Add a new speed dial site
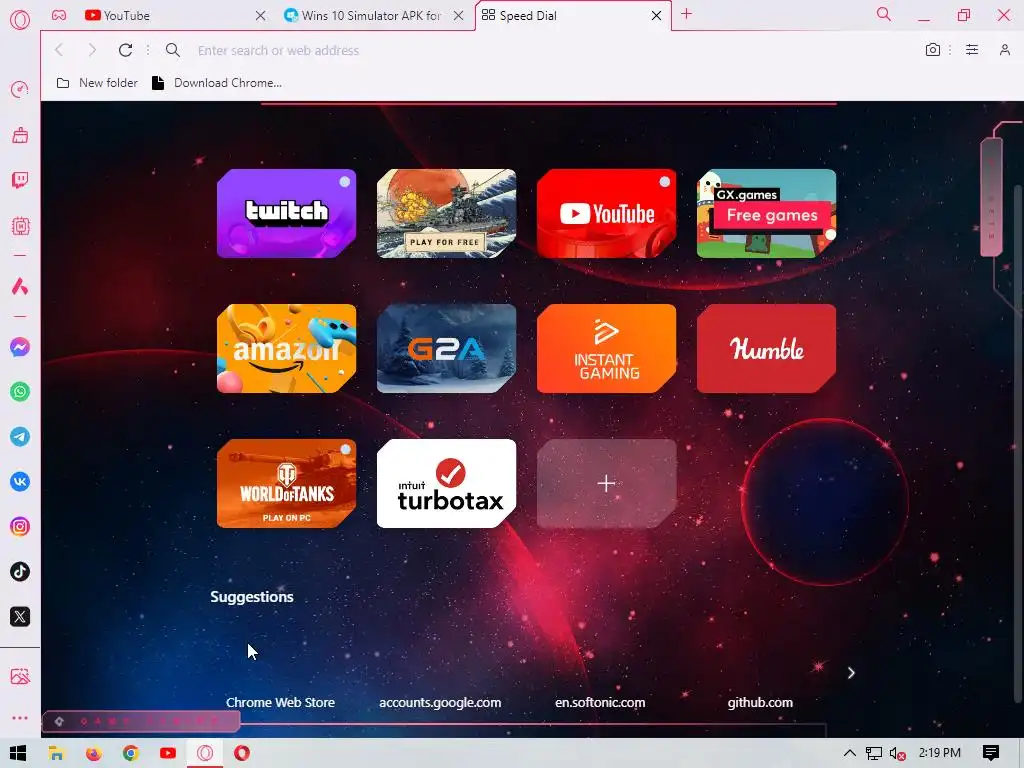The height and width of the screenshot is (768, 1024). tap(607, 483)
